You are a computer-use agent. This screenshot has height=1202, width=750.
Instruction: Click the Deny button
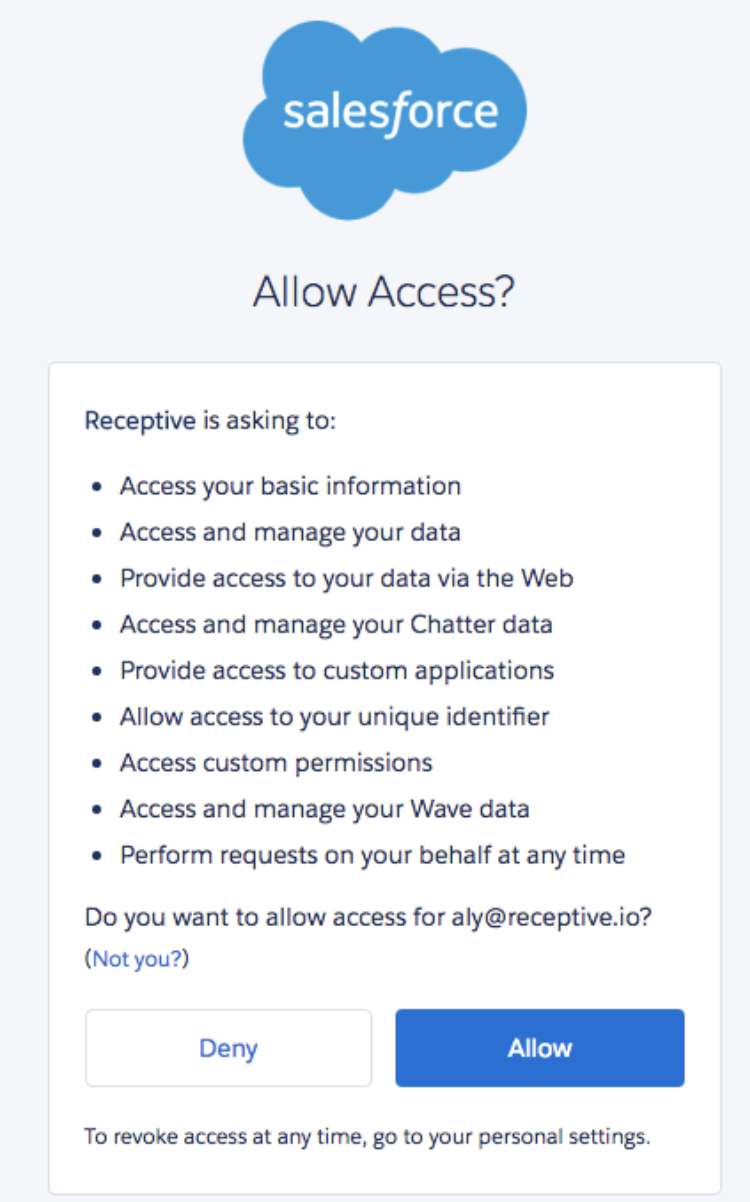click(x=228, y=1048)
